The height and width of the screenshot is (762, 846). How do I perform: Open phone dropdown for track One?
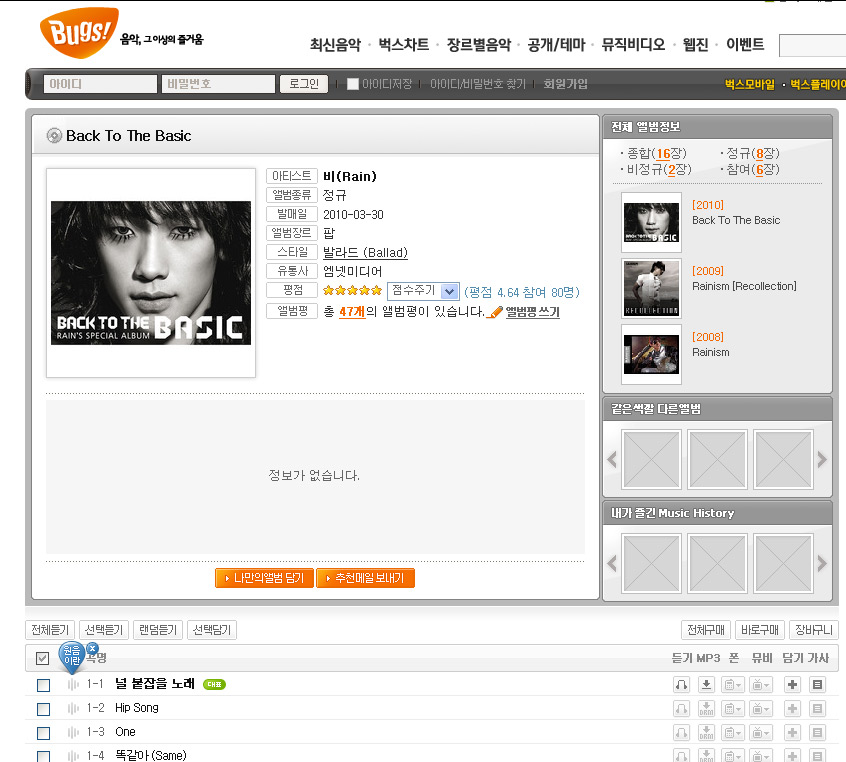click(734, 732)
